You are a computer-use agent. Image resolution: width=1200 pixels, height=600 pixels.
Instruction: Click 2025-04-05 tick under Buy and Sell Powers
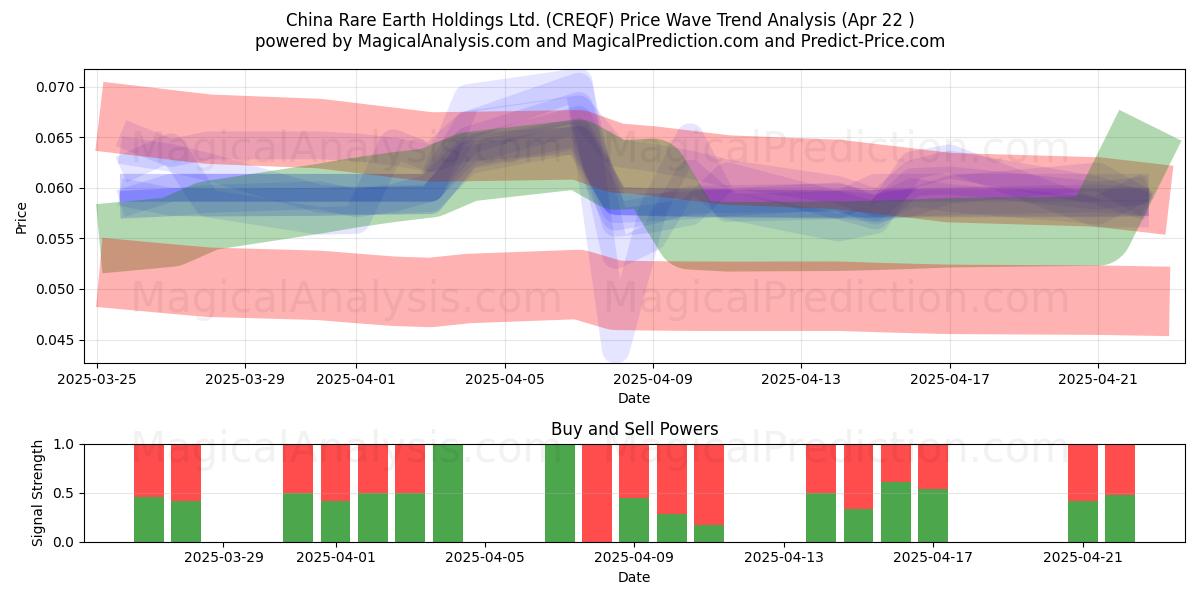pos(485,558)
